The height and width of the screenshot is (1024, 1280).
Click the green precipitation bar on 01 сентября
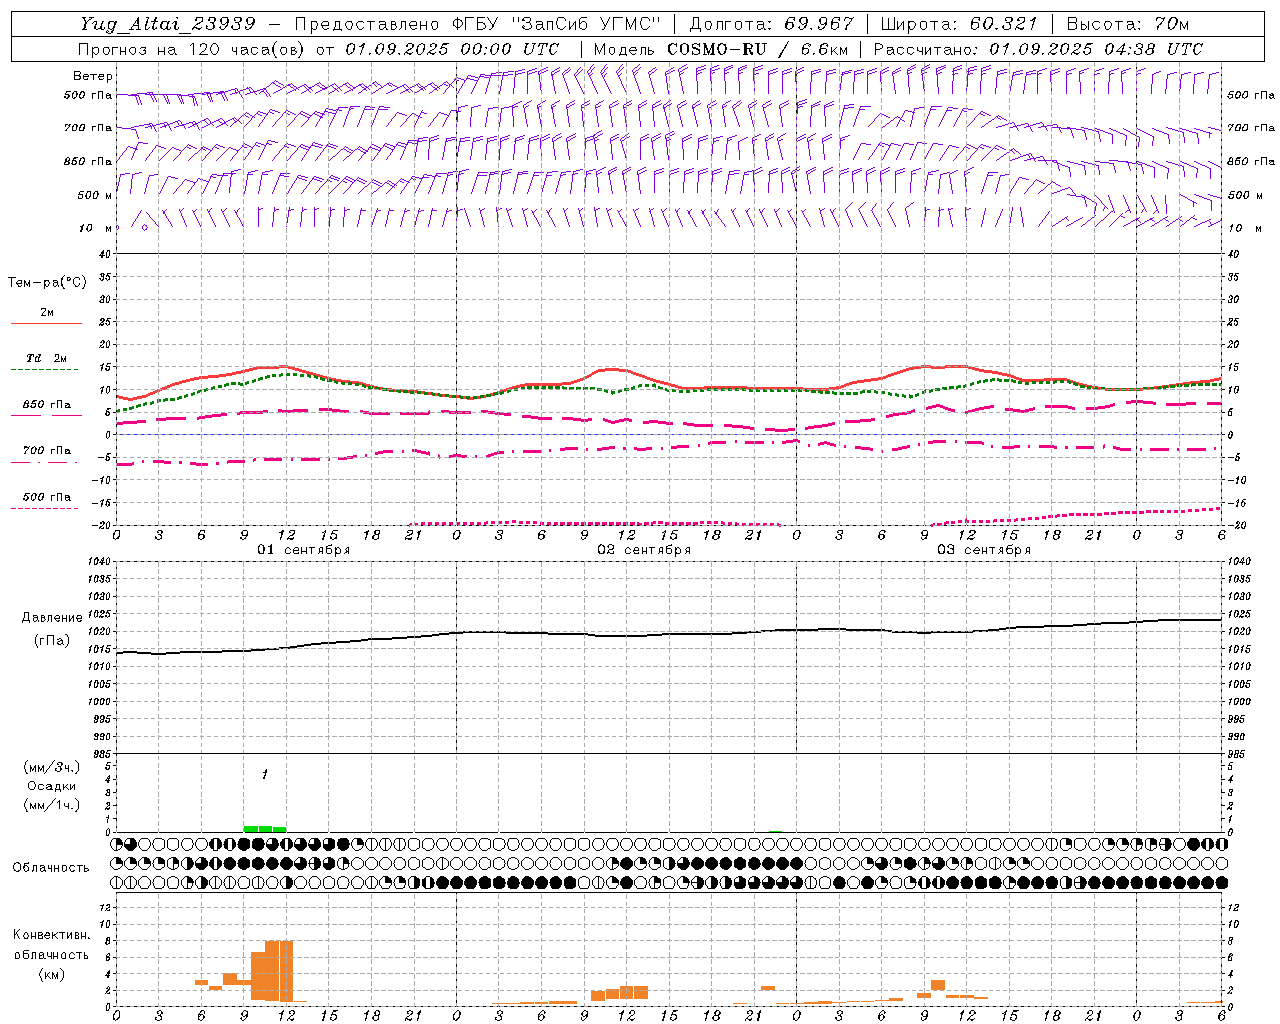pos(265,829)
